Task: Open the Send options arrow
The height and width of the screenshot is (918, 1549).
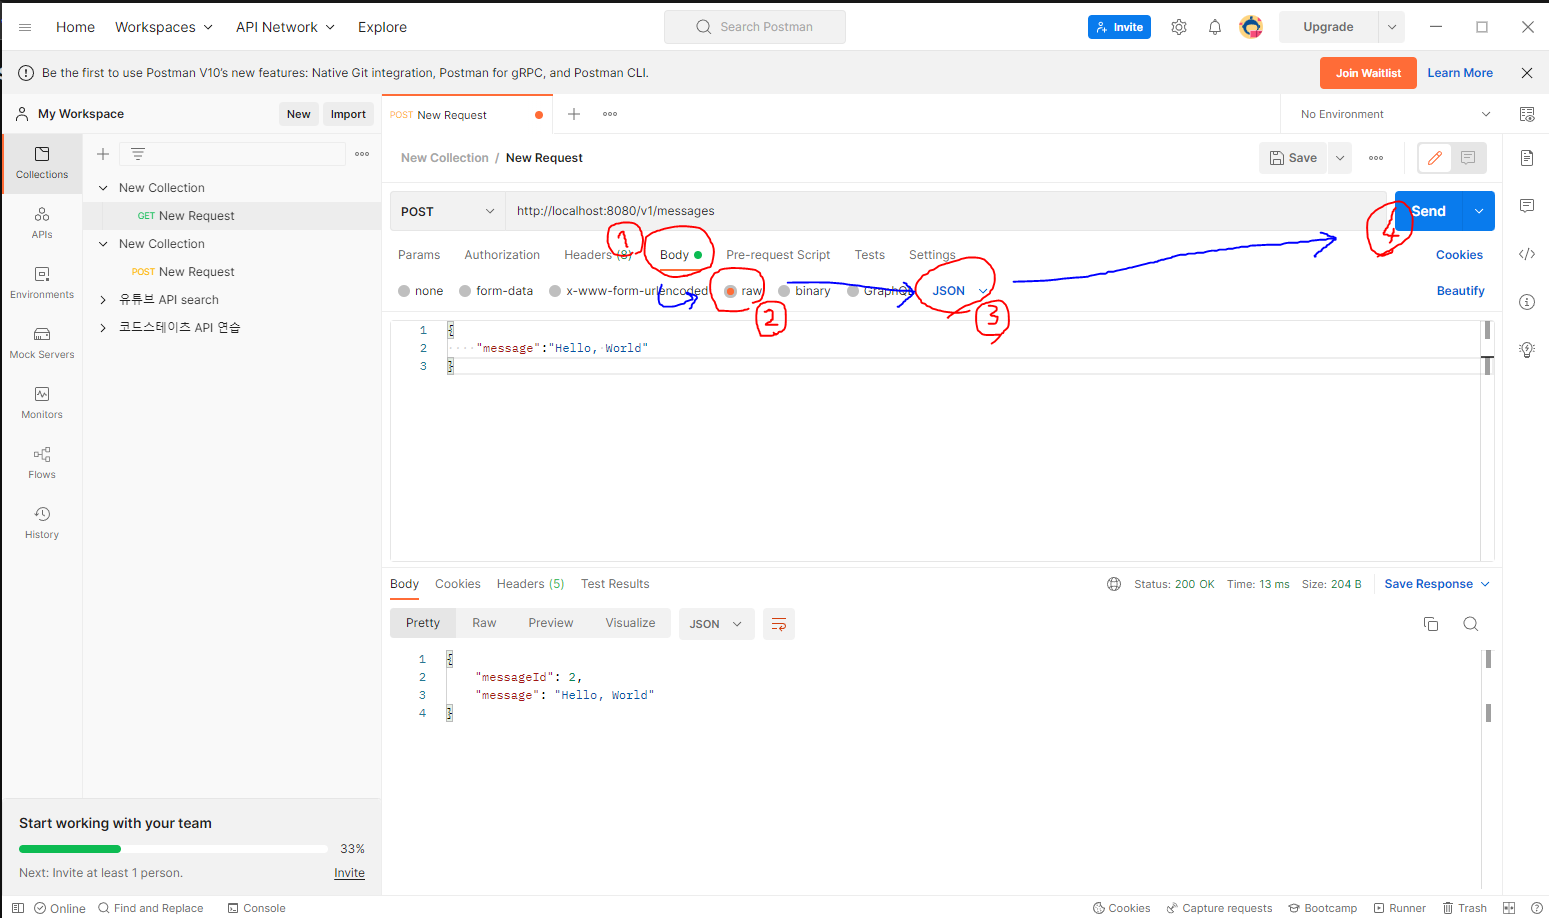Action: 1479,211
